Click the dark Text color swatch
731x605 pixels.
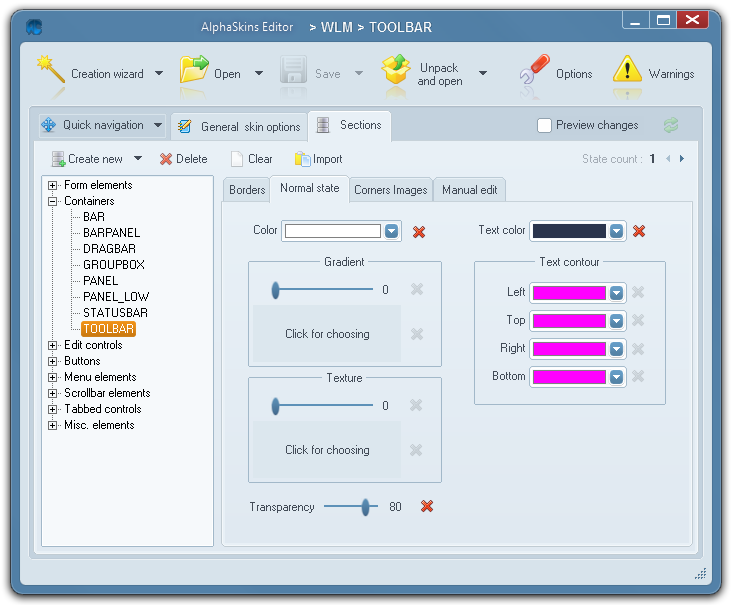569,231
